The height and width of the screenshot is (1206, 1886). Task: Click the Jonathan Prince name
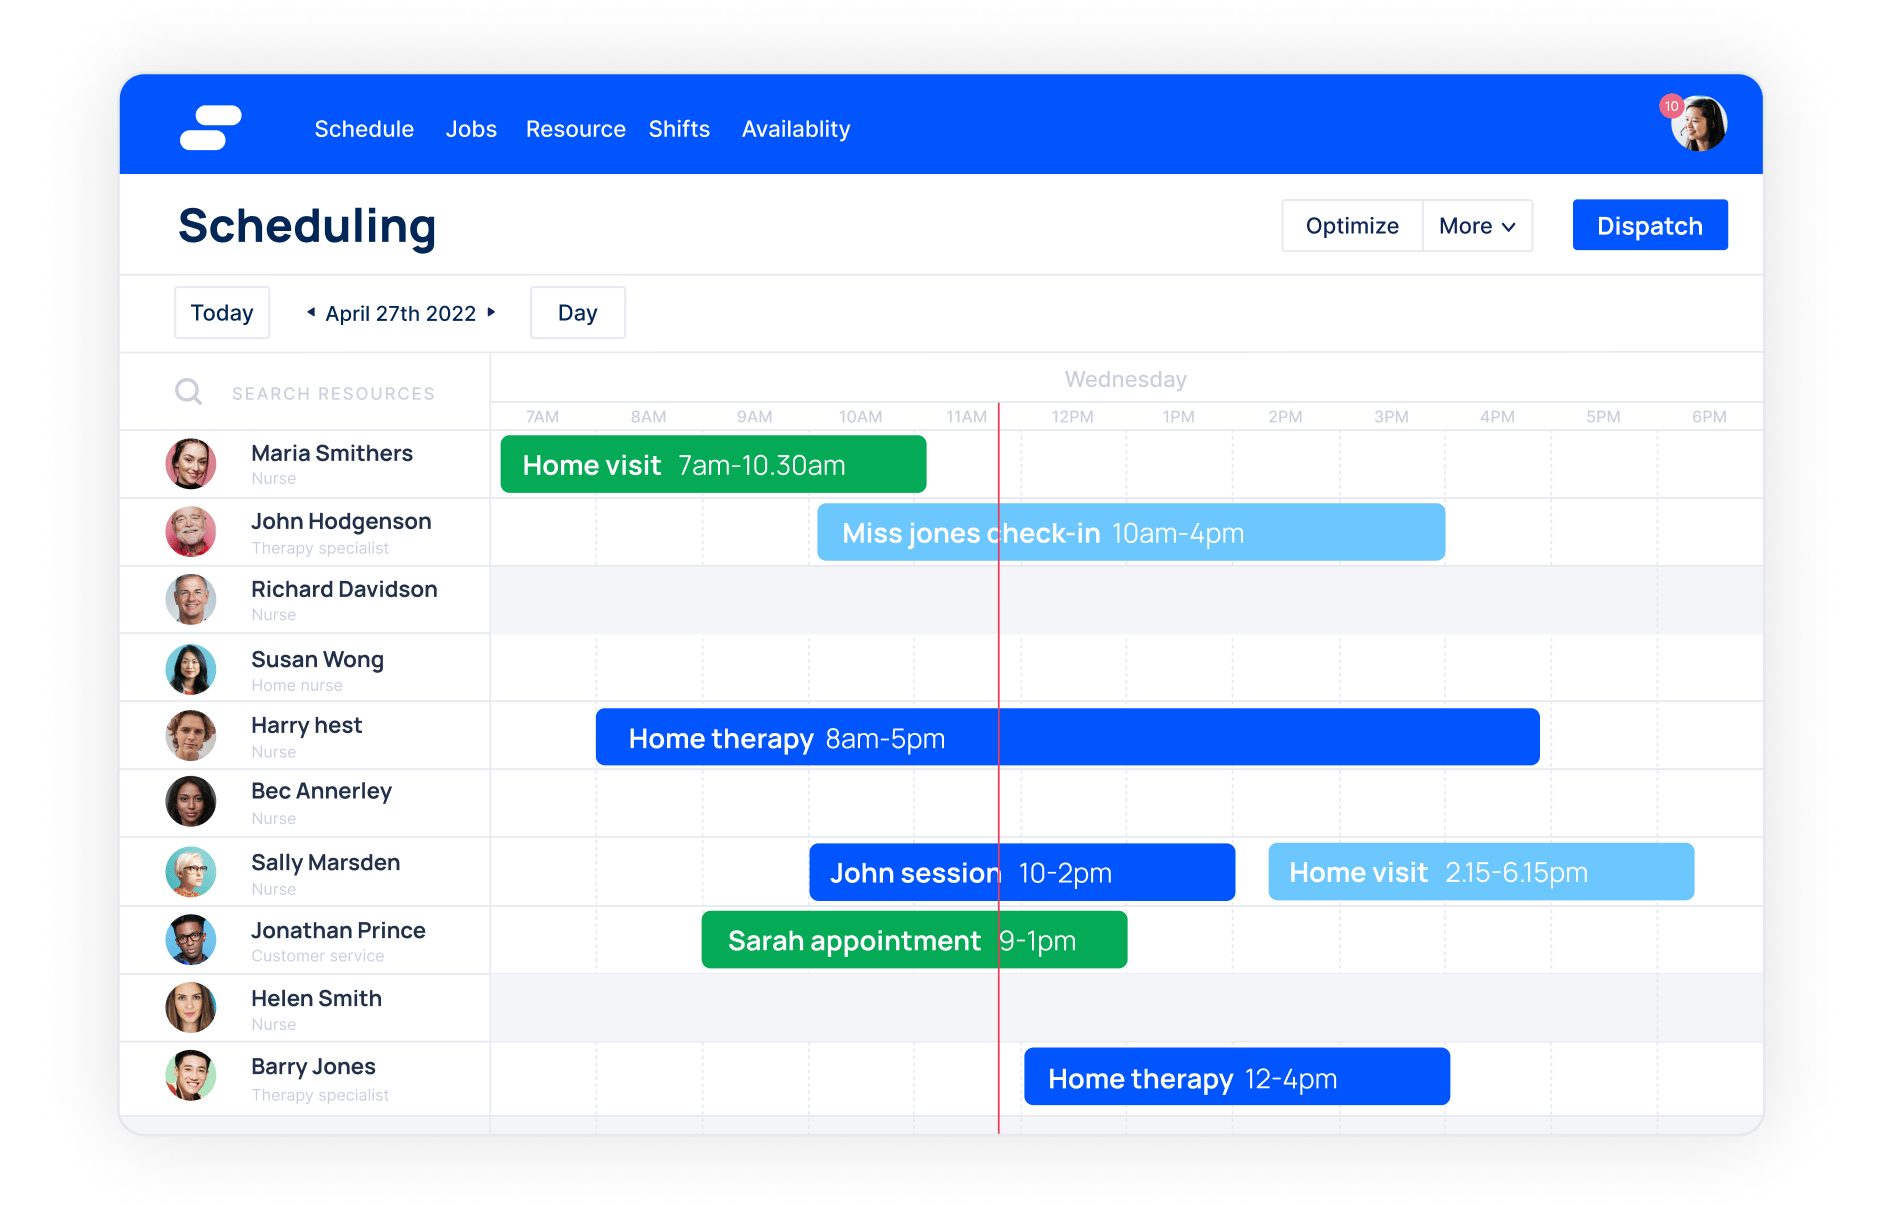coord(338,930)
